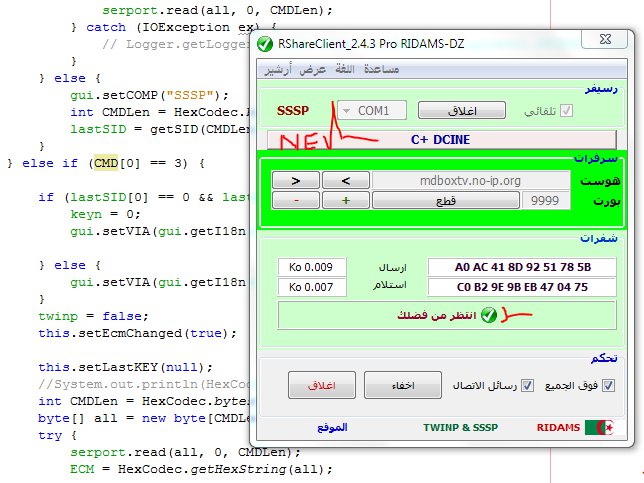Click the RIDAMS label at bottom
The height and width of the screenshot is (483, 644).
click(x=558, y=428)
